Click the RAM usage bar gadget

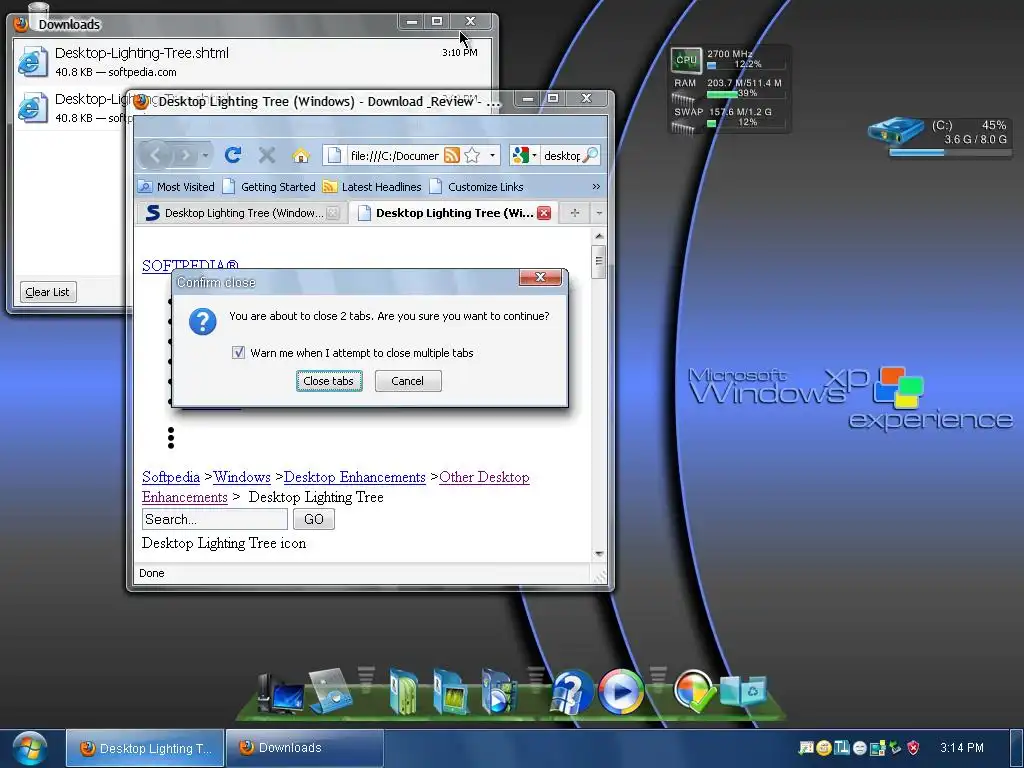(x=744, y=93)
